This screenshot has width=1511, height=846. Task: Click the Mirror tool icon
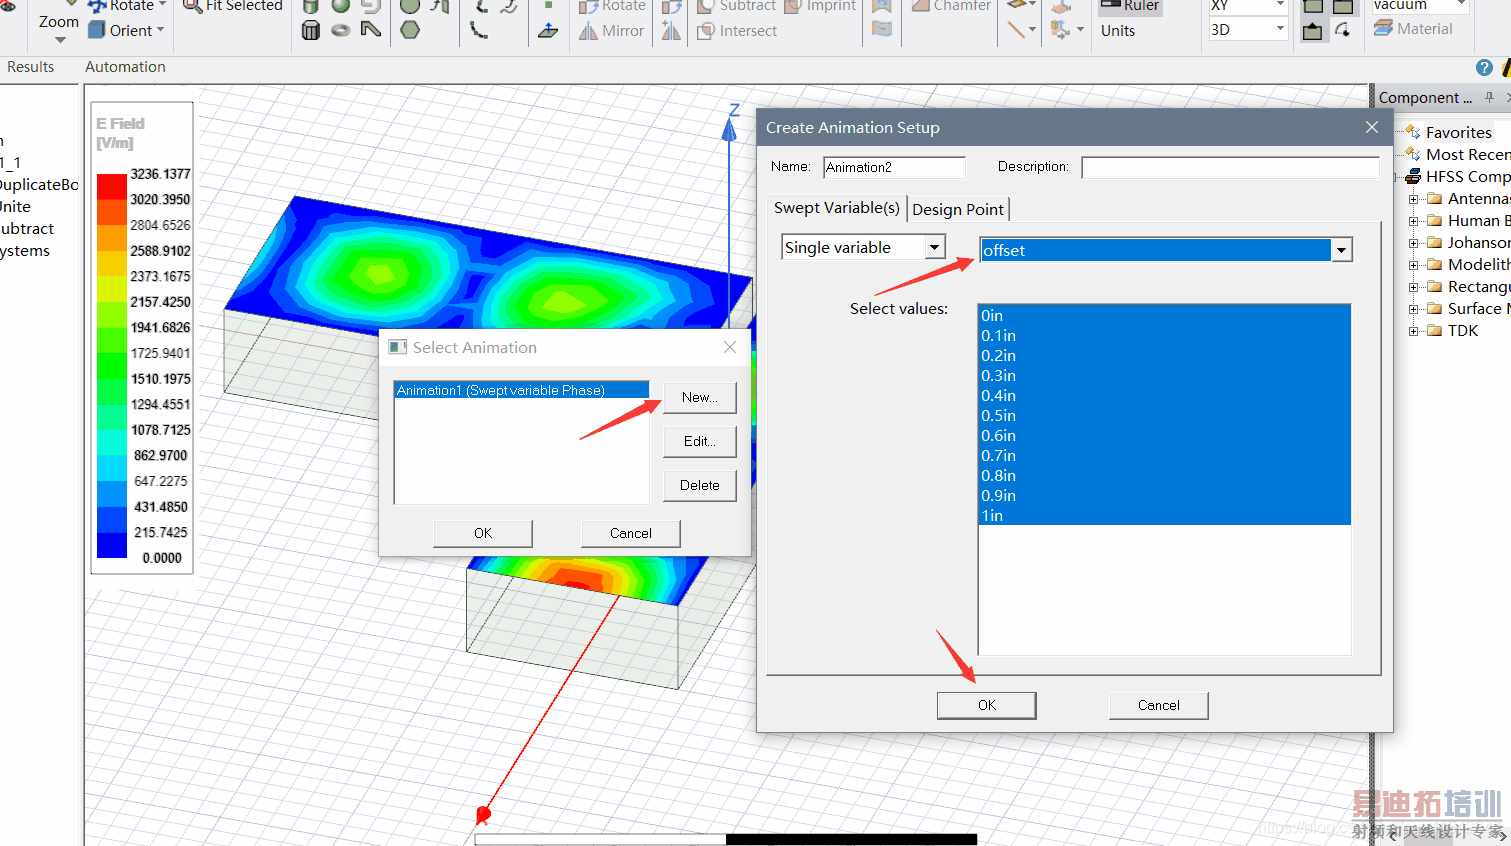coord(588,31)
